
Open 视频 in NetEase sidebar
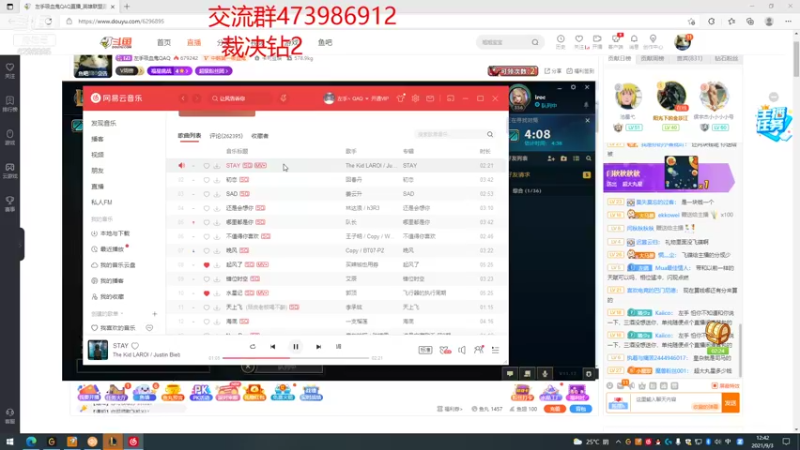97,155
